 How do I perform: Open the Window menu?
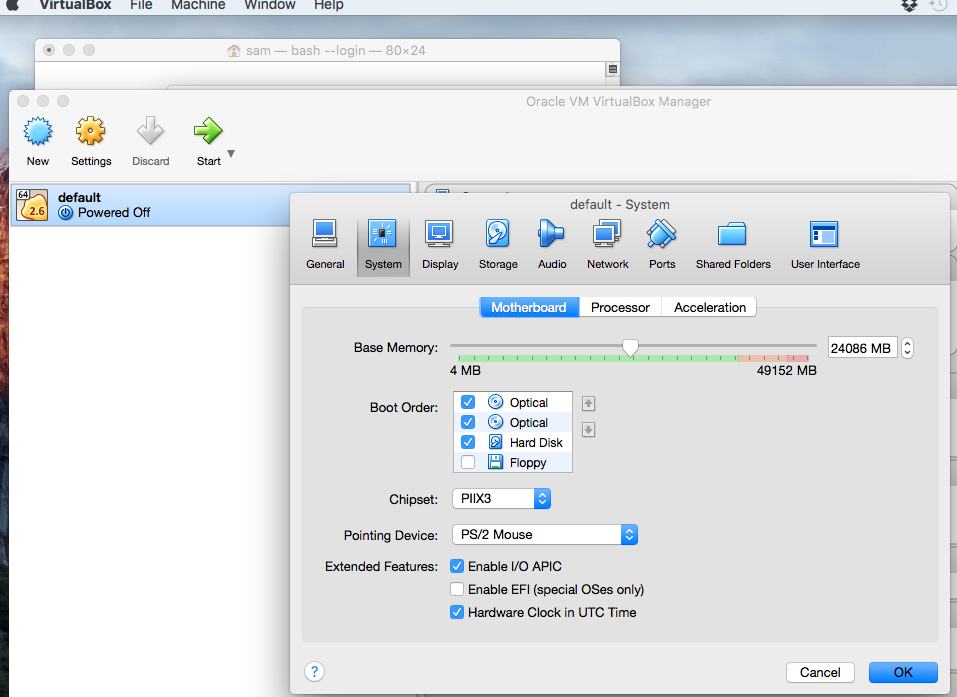[x=270, y=5]
